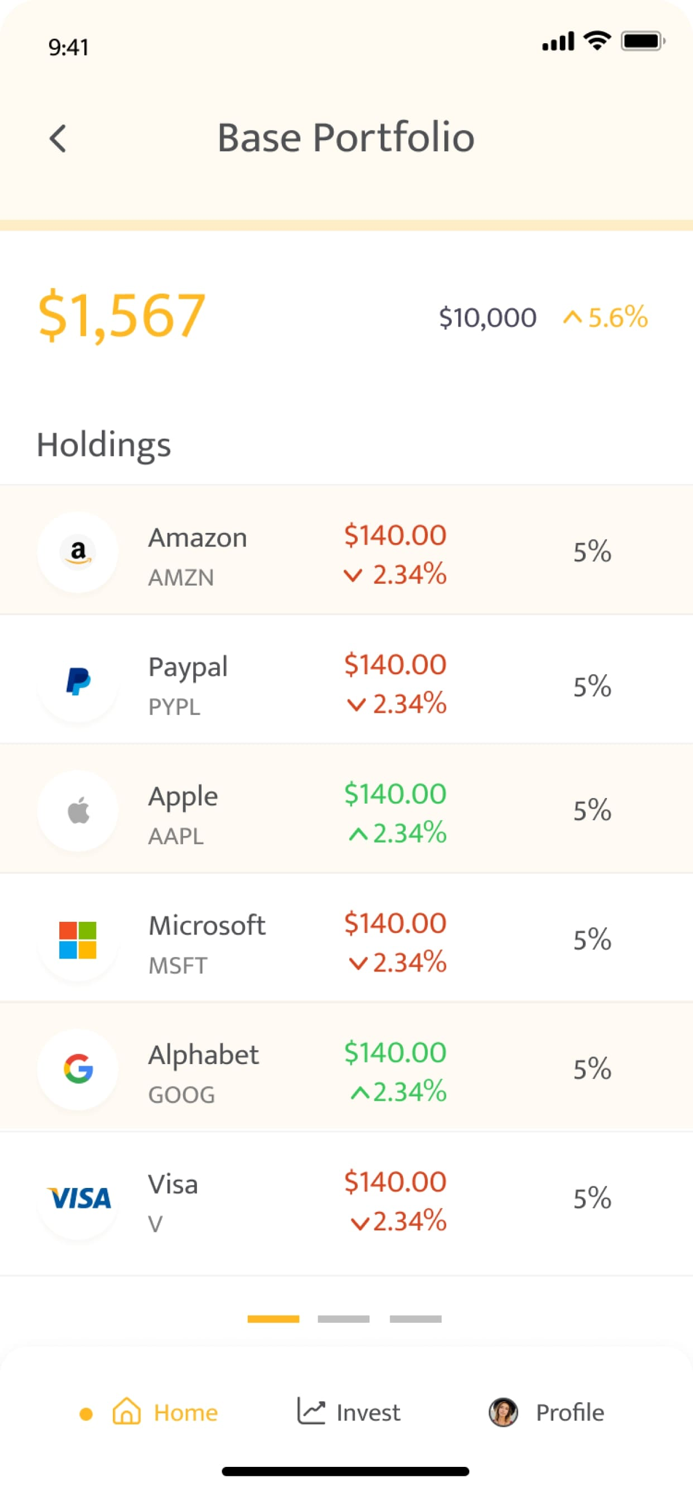Tap the red down arrow on Amazon's 2.34%

coord(353,575)
